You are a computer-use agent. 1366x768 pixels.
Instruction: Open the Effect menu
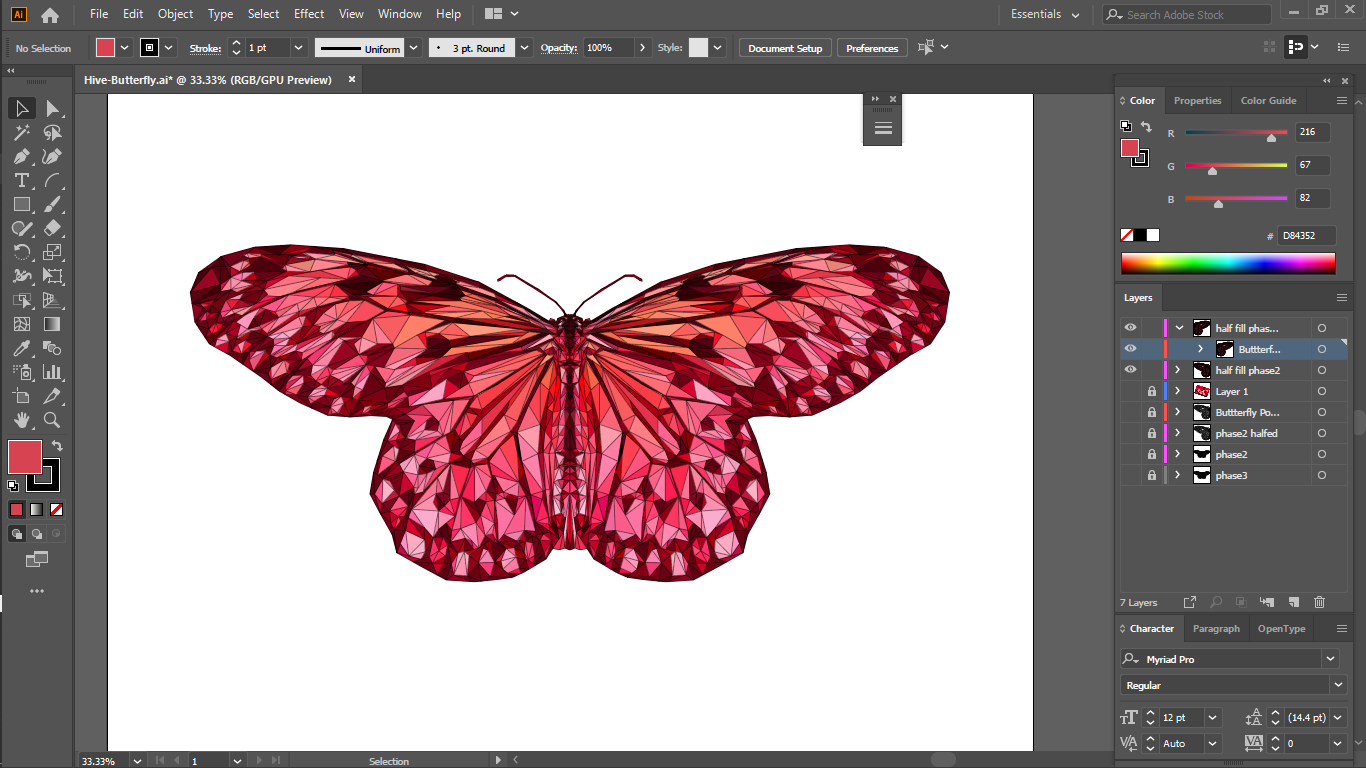click(x=309, y=14)
